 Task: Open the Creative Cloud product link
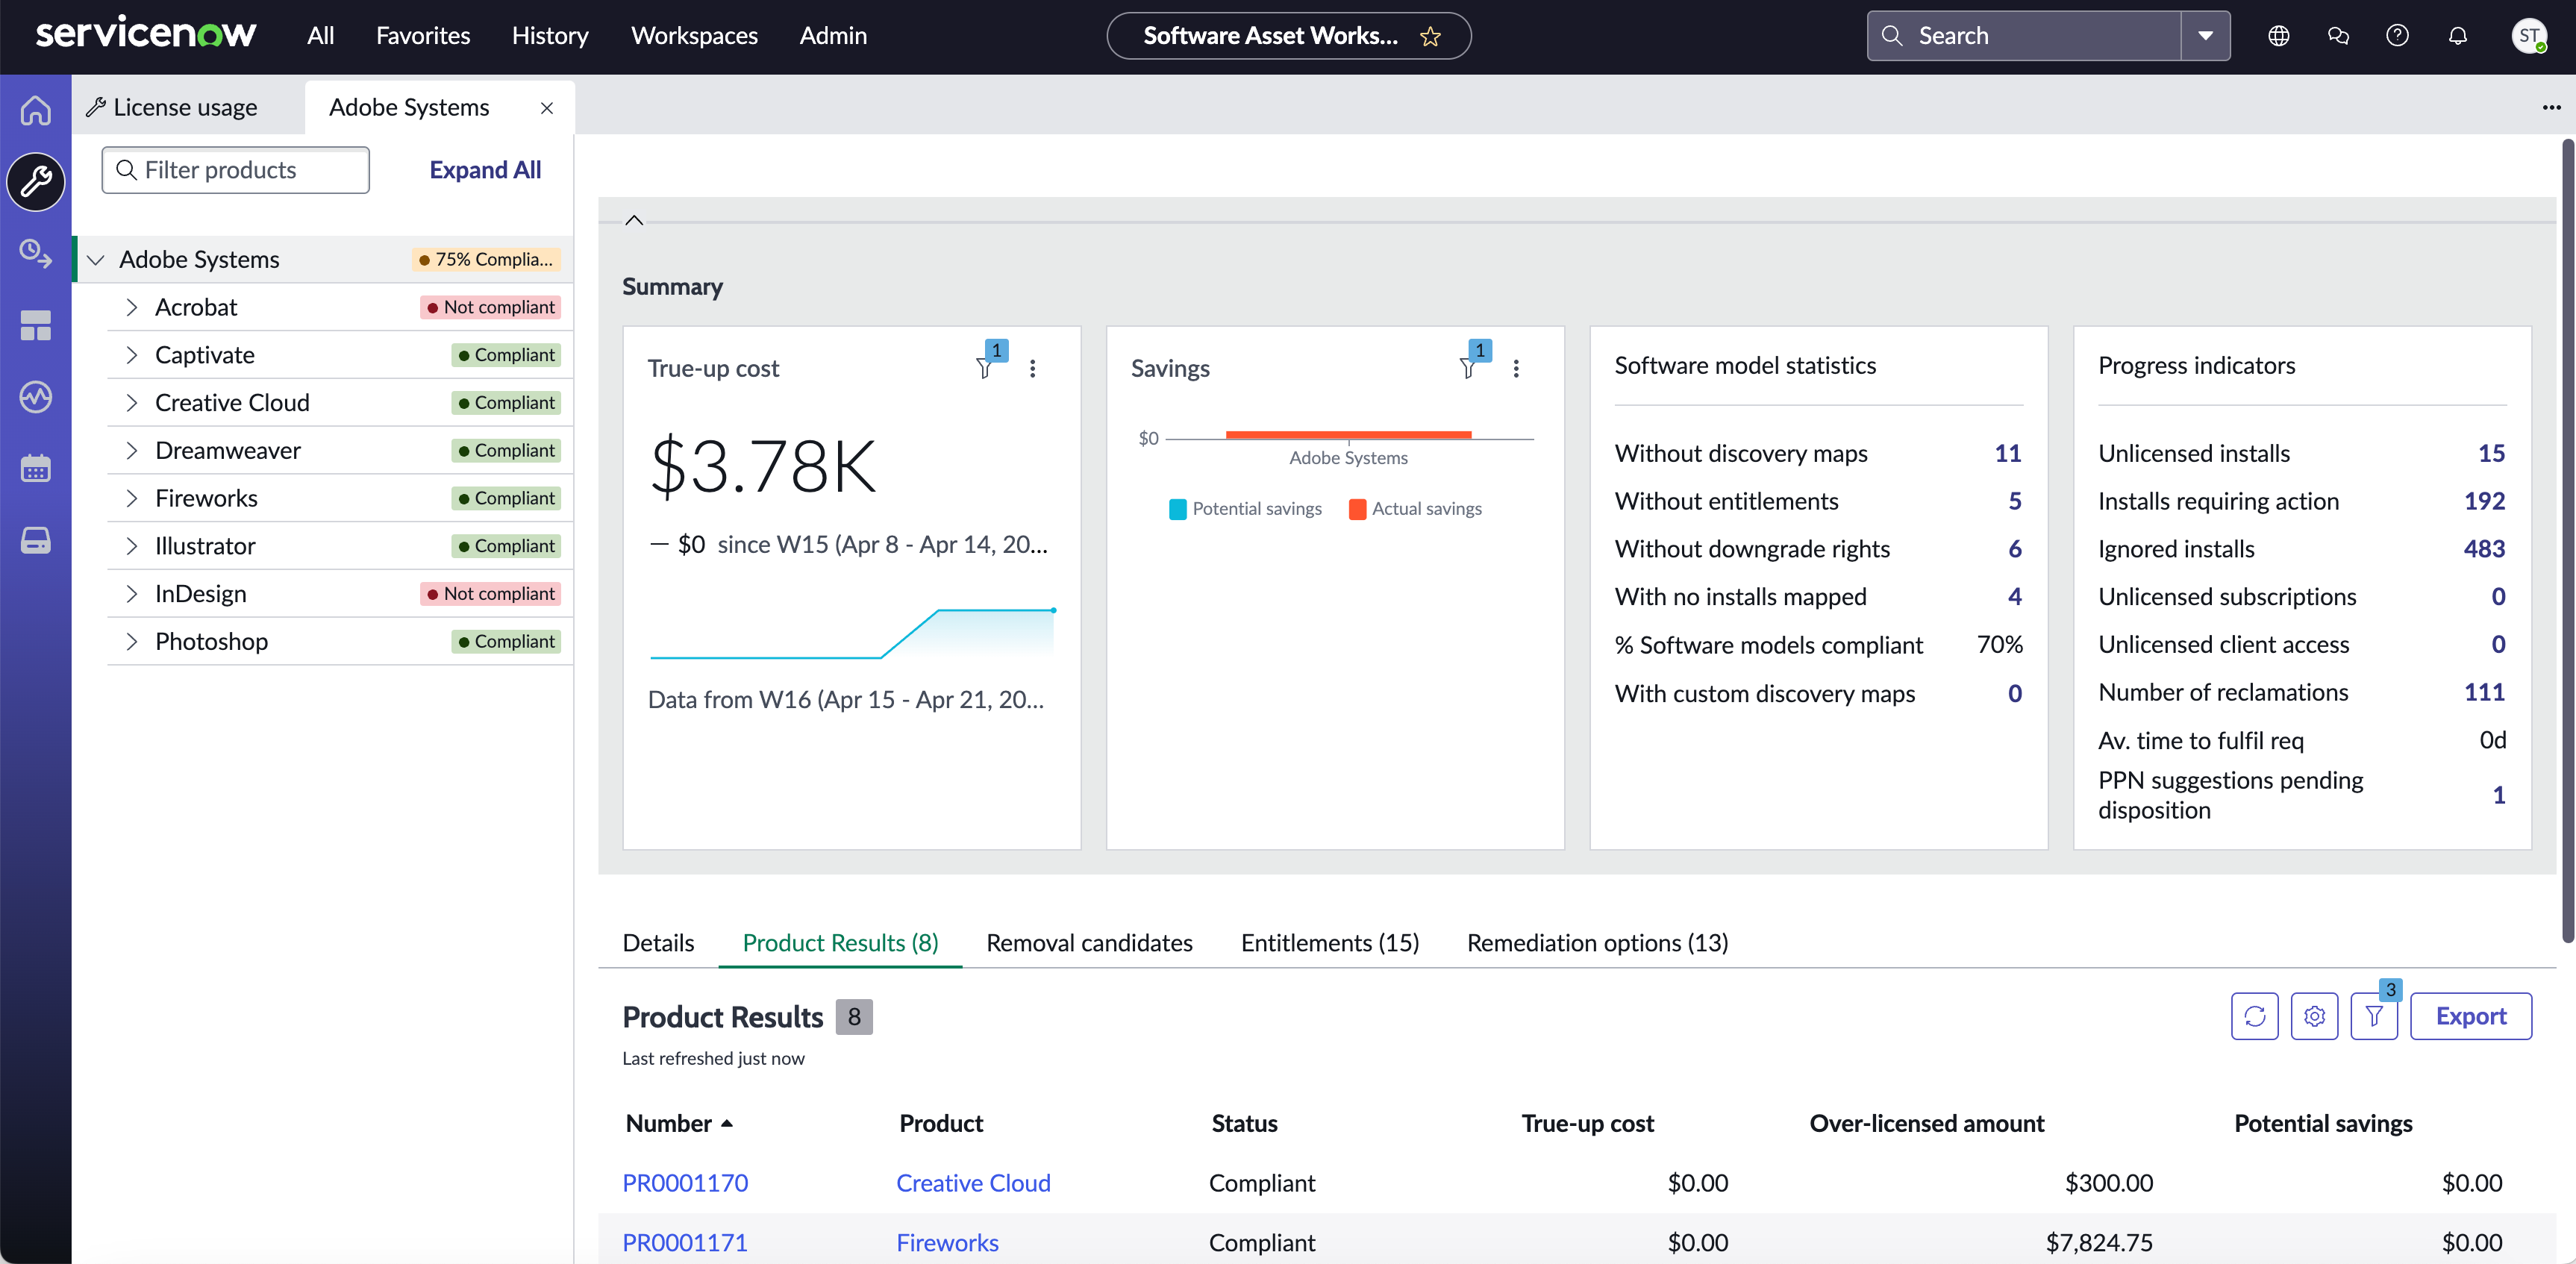[973, 1183]
